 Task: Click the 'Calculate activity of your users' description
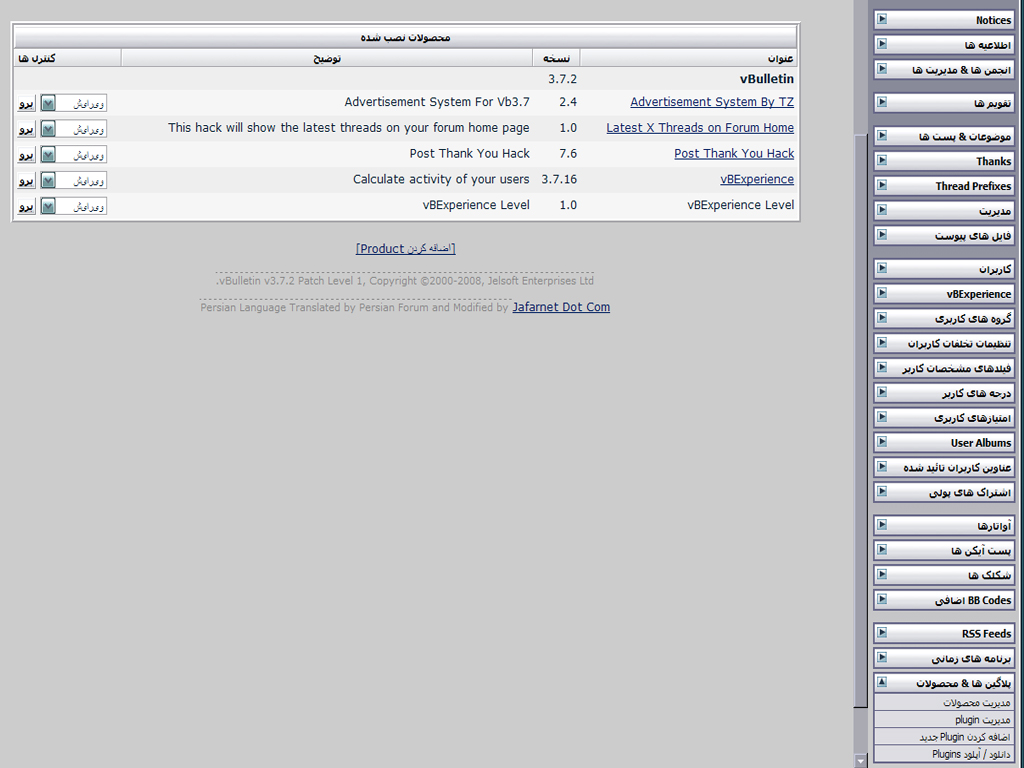pos(441,179)
